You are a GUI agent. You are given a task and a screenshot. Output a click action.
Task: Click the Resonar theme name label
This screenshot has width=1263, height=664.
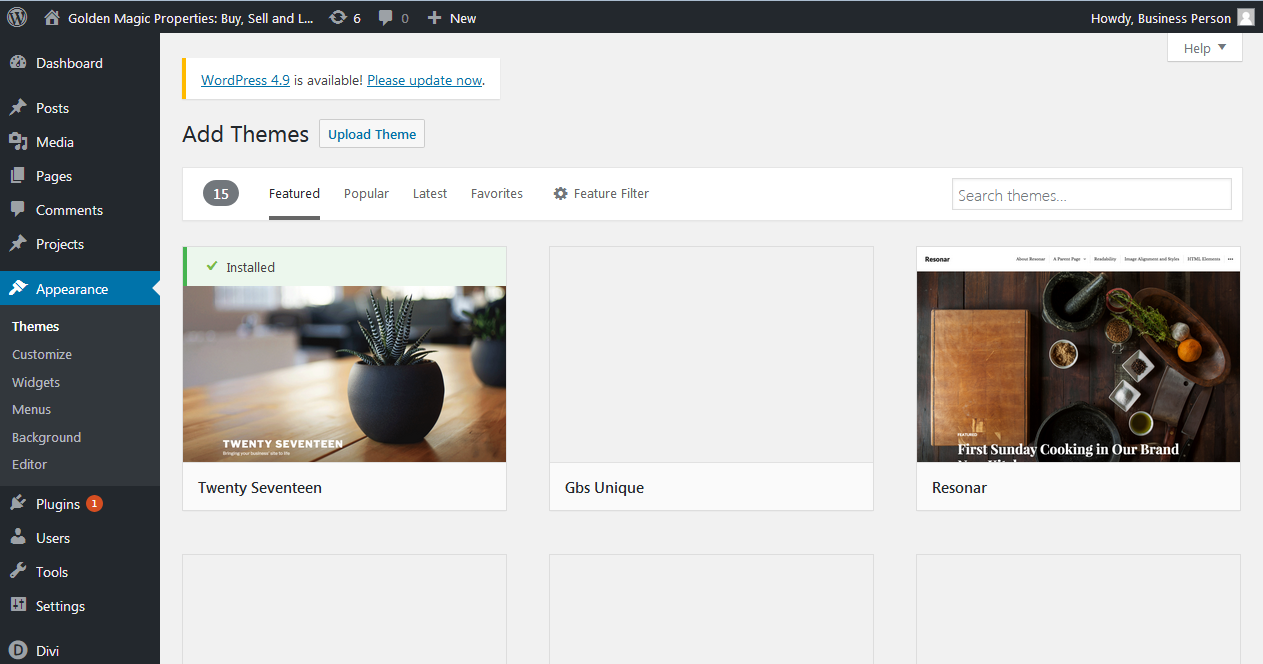click(x=959, y=488)
